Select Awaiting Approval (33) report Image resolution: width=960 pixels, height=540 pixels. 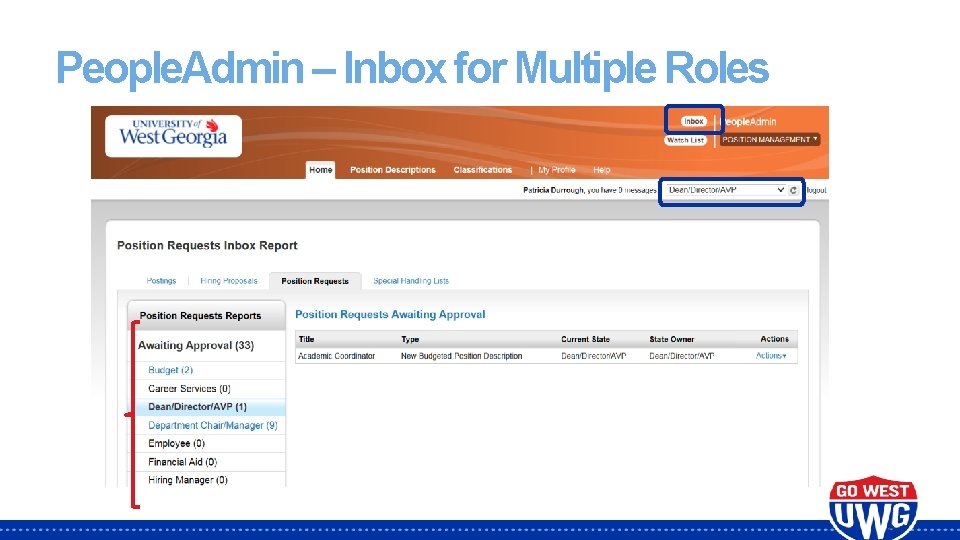196,345
